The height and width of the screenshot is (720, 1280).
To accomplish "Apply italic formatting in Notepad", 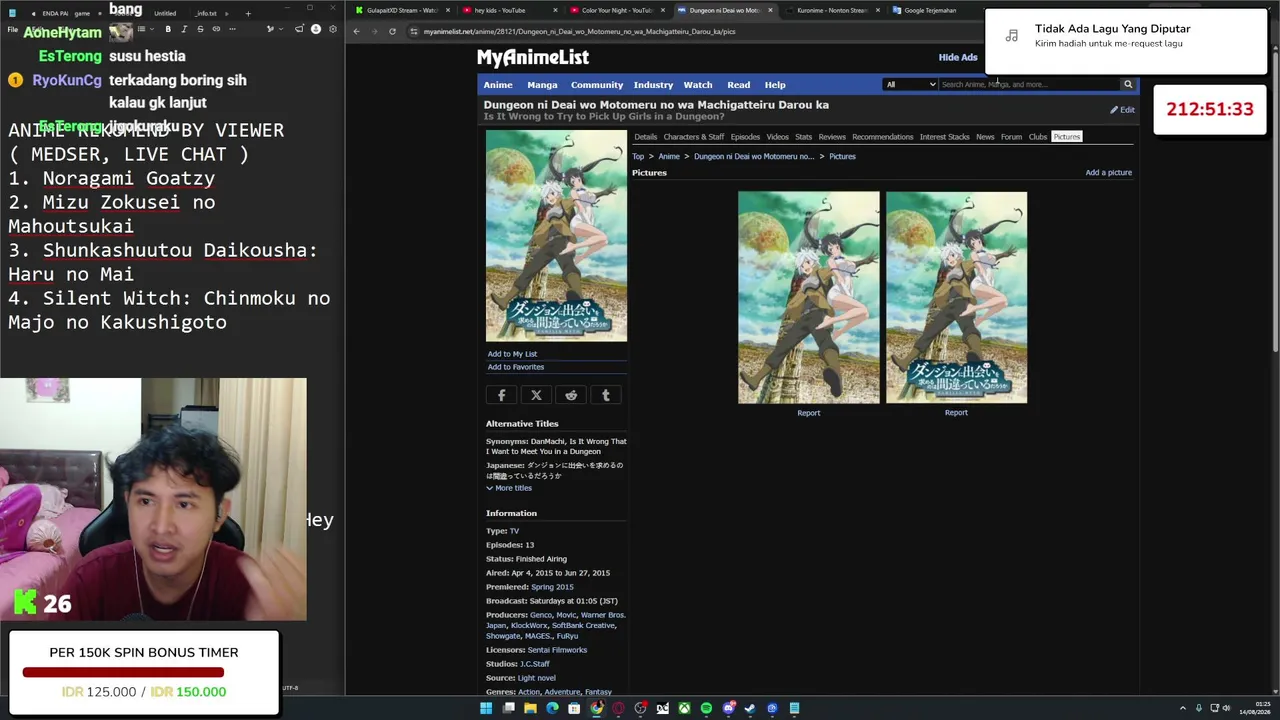I will coord(184,29).
